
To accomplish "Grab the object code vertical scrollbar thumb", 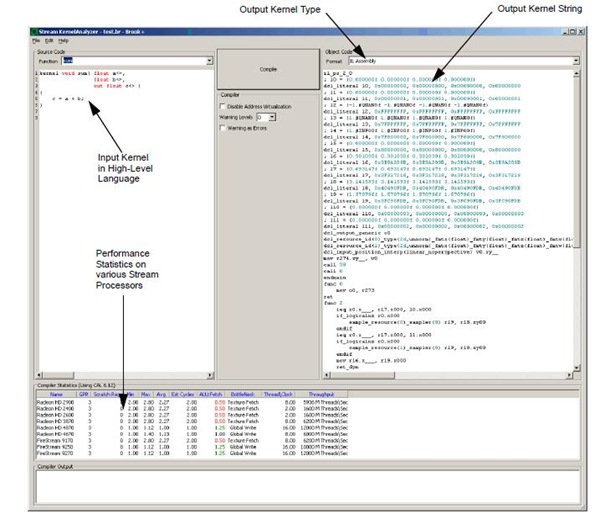I will coord(577,163).
